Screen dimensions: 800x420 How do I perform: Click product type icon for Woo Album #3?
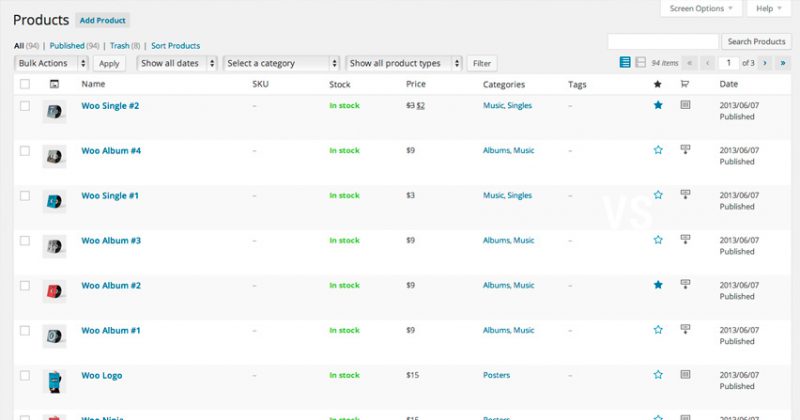coord(685,239)
